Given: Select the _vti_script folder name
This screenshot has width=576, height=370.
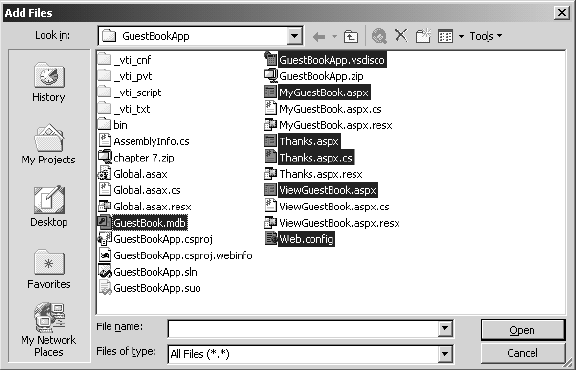Looking at the screenshot, I should tap(137, 92).
